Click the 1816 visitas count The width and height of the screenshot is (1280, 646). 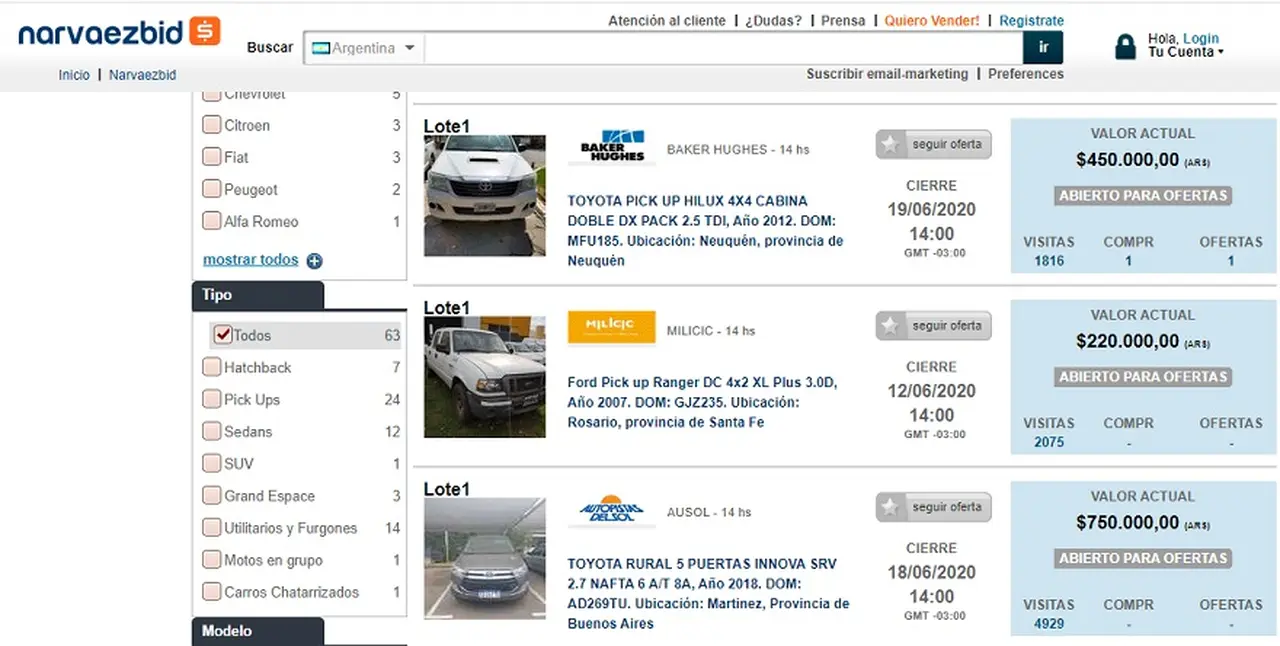click(x=1049, y=261)
